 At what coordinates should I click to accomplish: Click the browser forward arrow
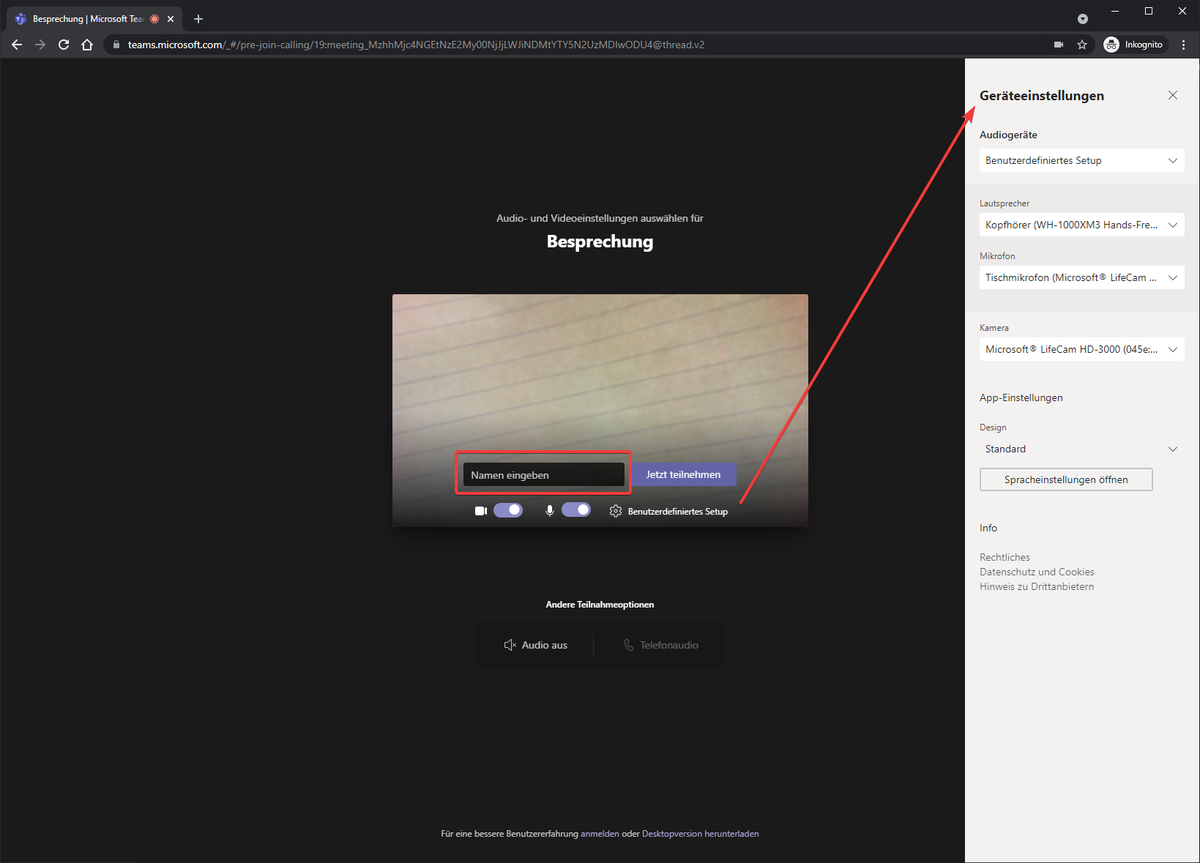pos(40,45)
